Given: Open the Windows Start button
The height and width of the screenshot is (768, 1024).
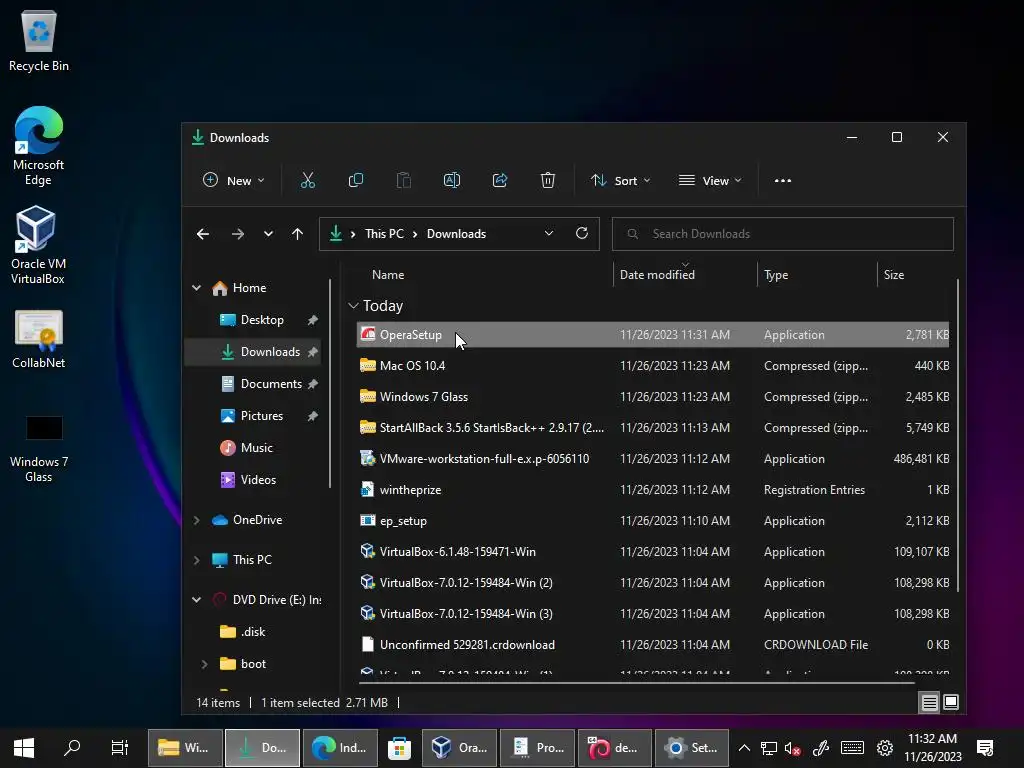Looking at the screenshot, I should coord(24,748).
